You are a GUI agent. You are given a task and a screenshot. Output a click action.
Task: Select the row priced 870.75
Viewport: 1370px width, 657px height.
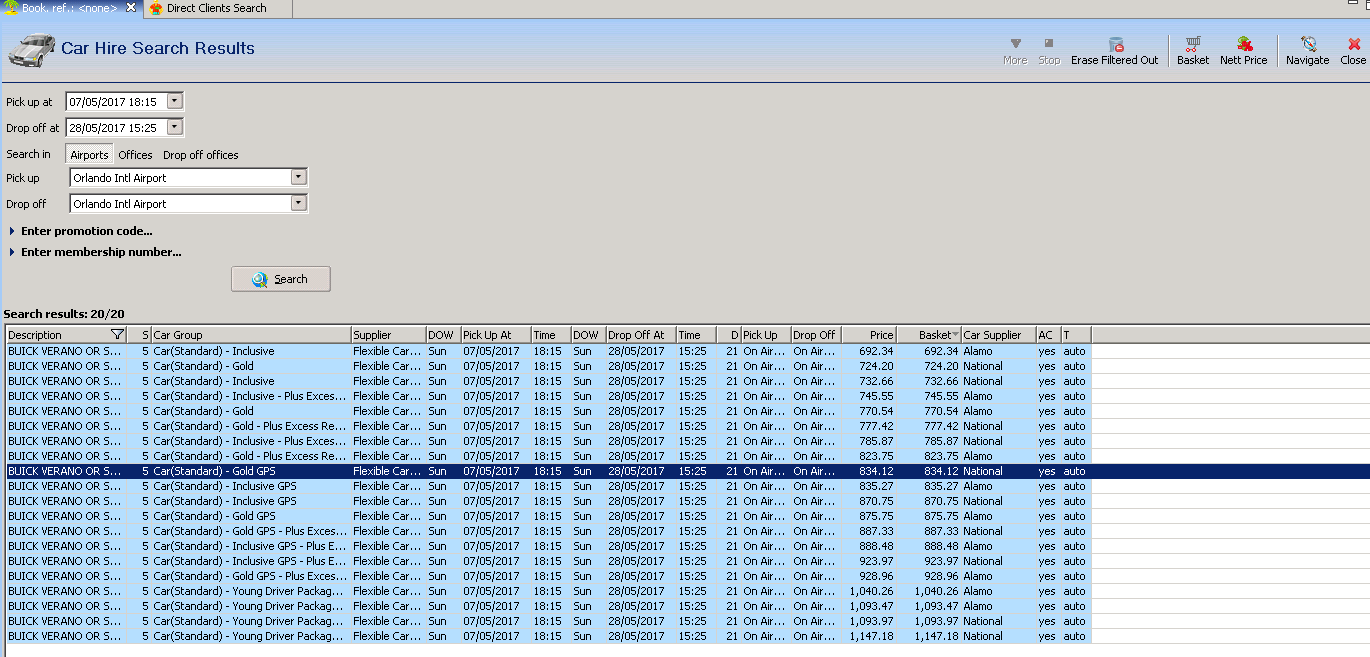click(x=548, y=501)
